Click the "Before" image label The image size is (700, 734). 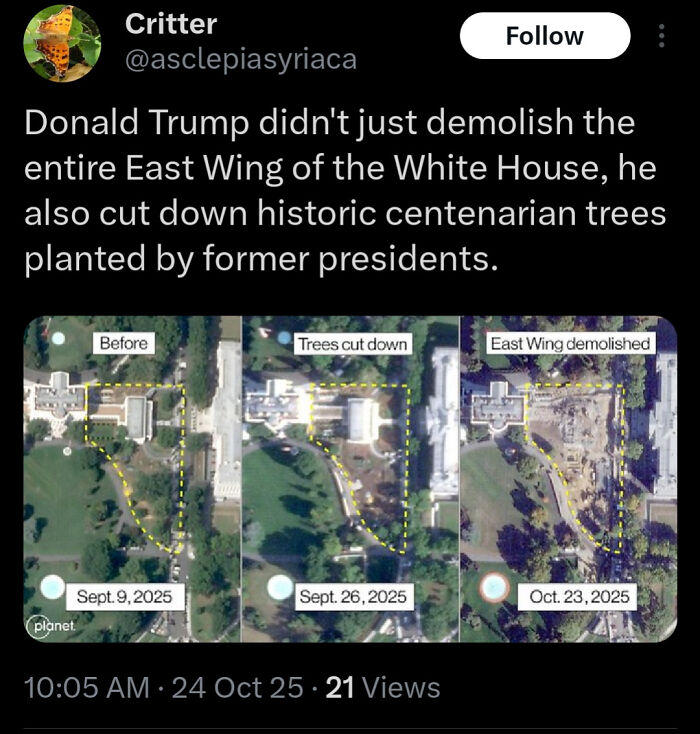click(x=124, y=343)
